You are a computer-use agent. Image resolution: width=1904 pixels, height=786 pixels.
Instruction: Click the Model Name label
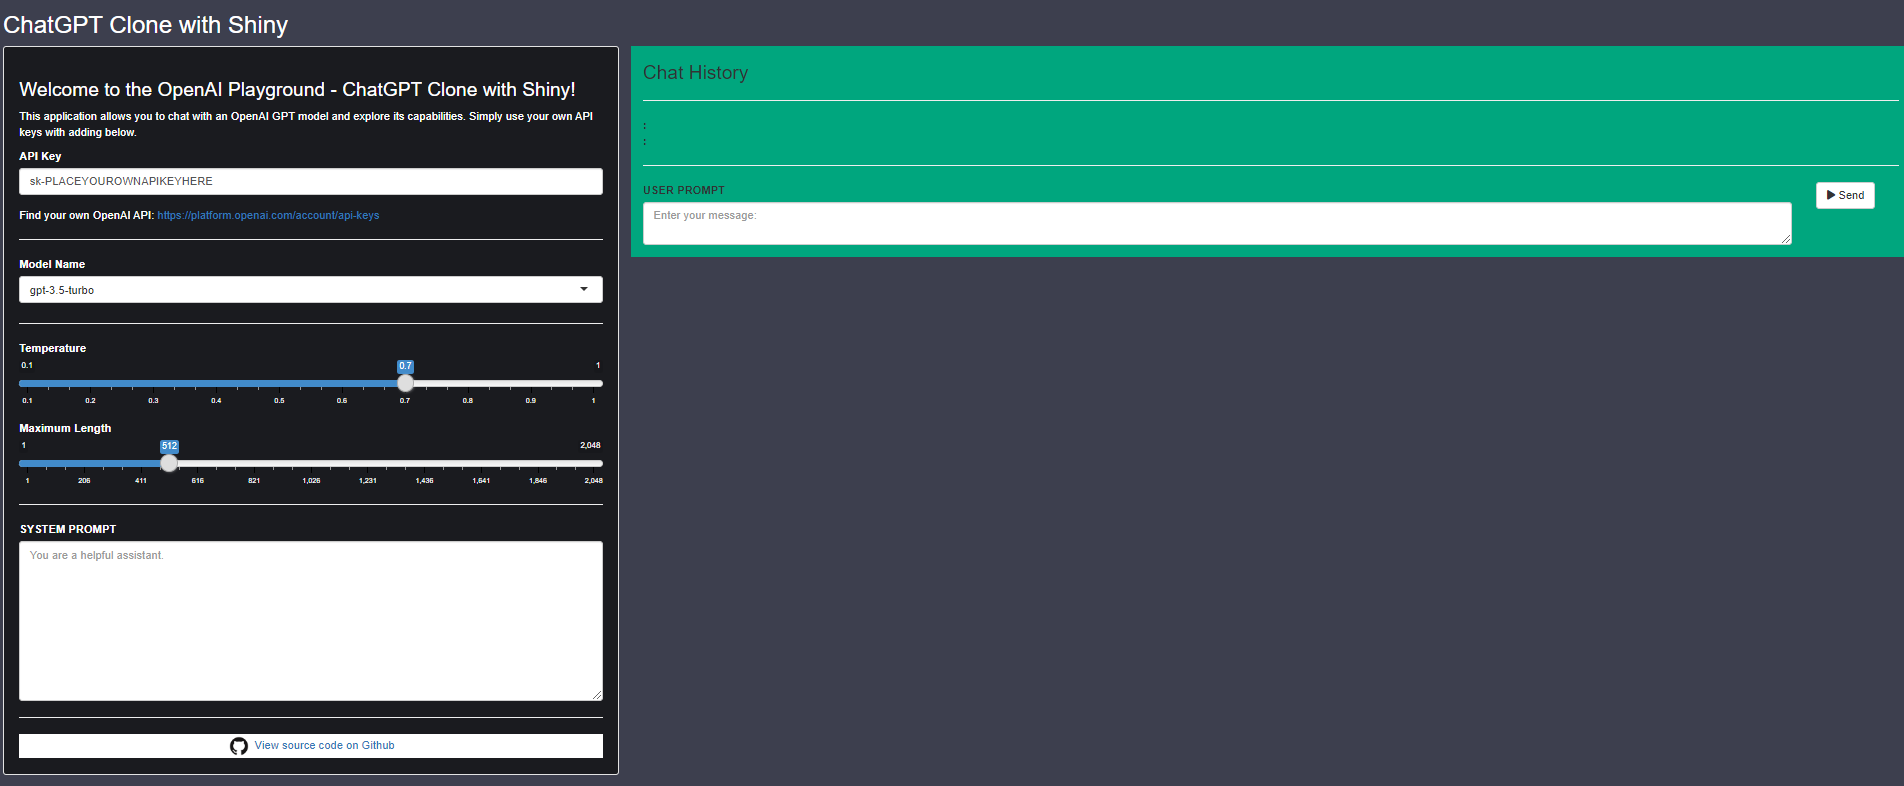52,264
